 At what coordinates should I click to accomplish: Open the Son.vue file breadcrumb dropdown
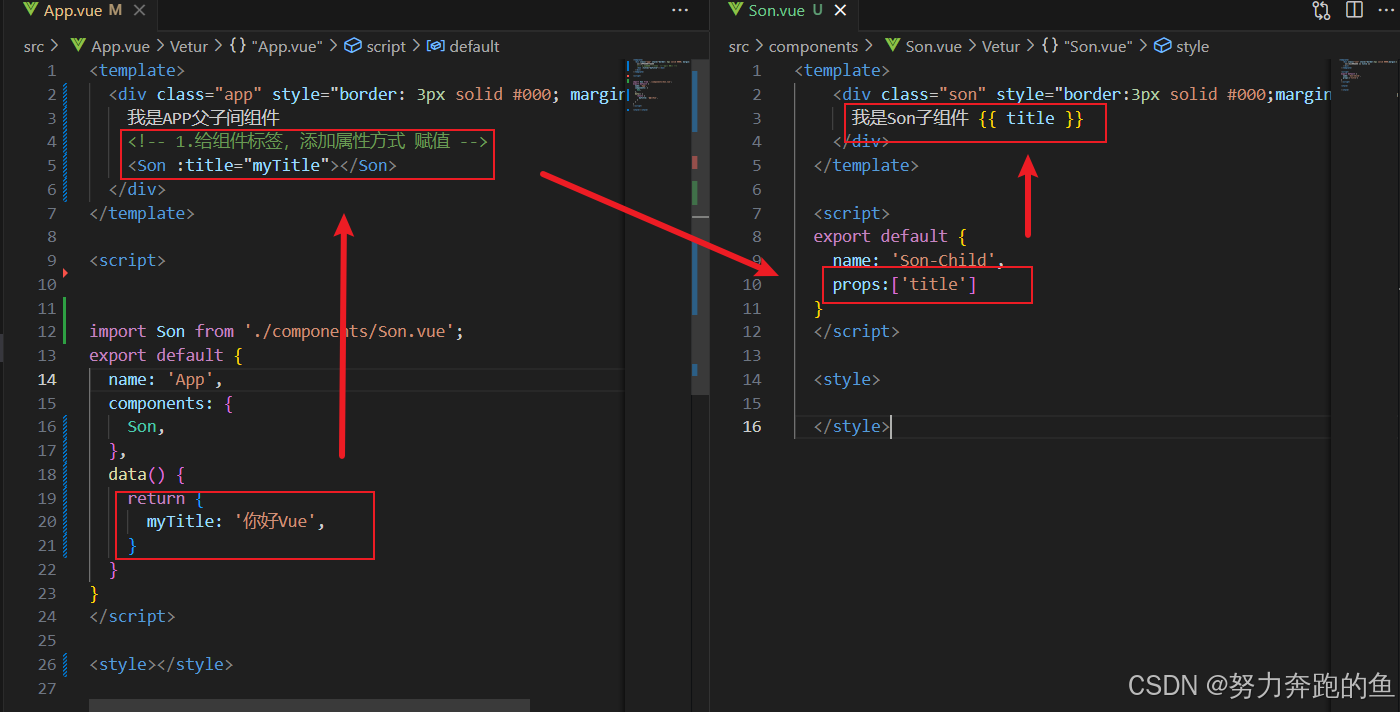pos(933,46)
